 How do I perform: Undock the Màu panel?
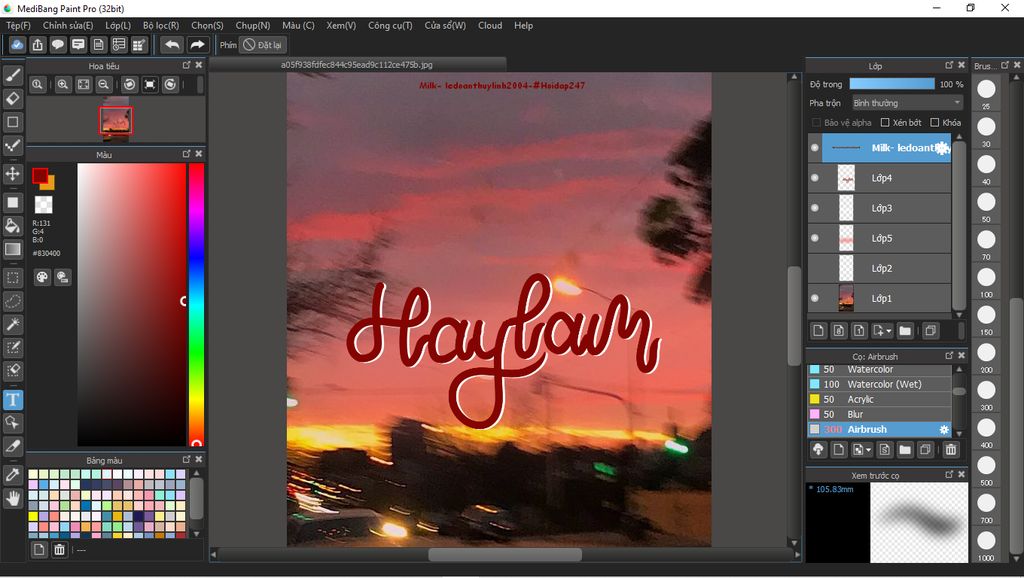pyautogui.click(x=187, y=153)
